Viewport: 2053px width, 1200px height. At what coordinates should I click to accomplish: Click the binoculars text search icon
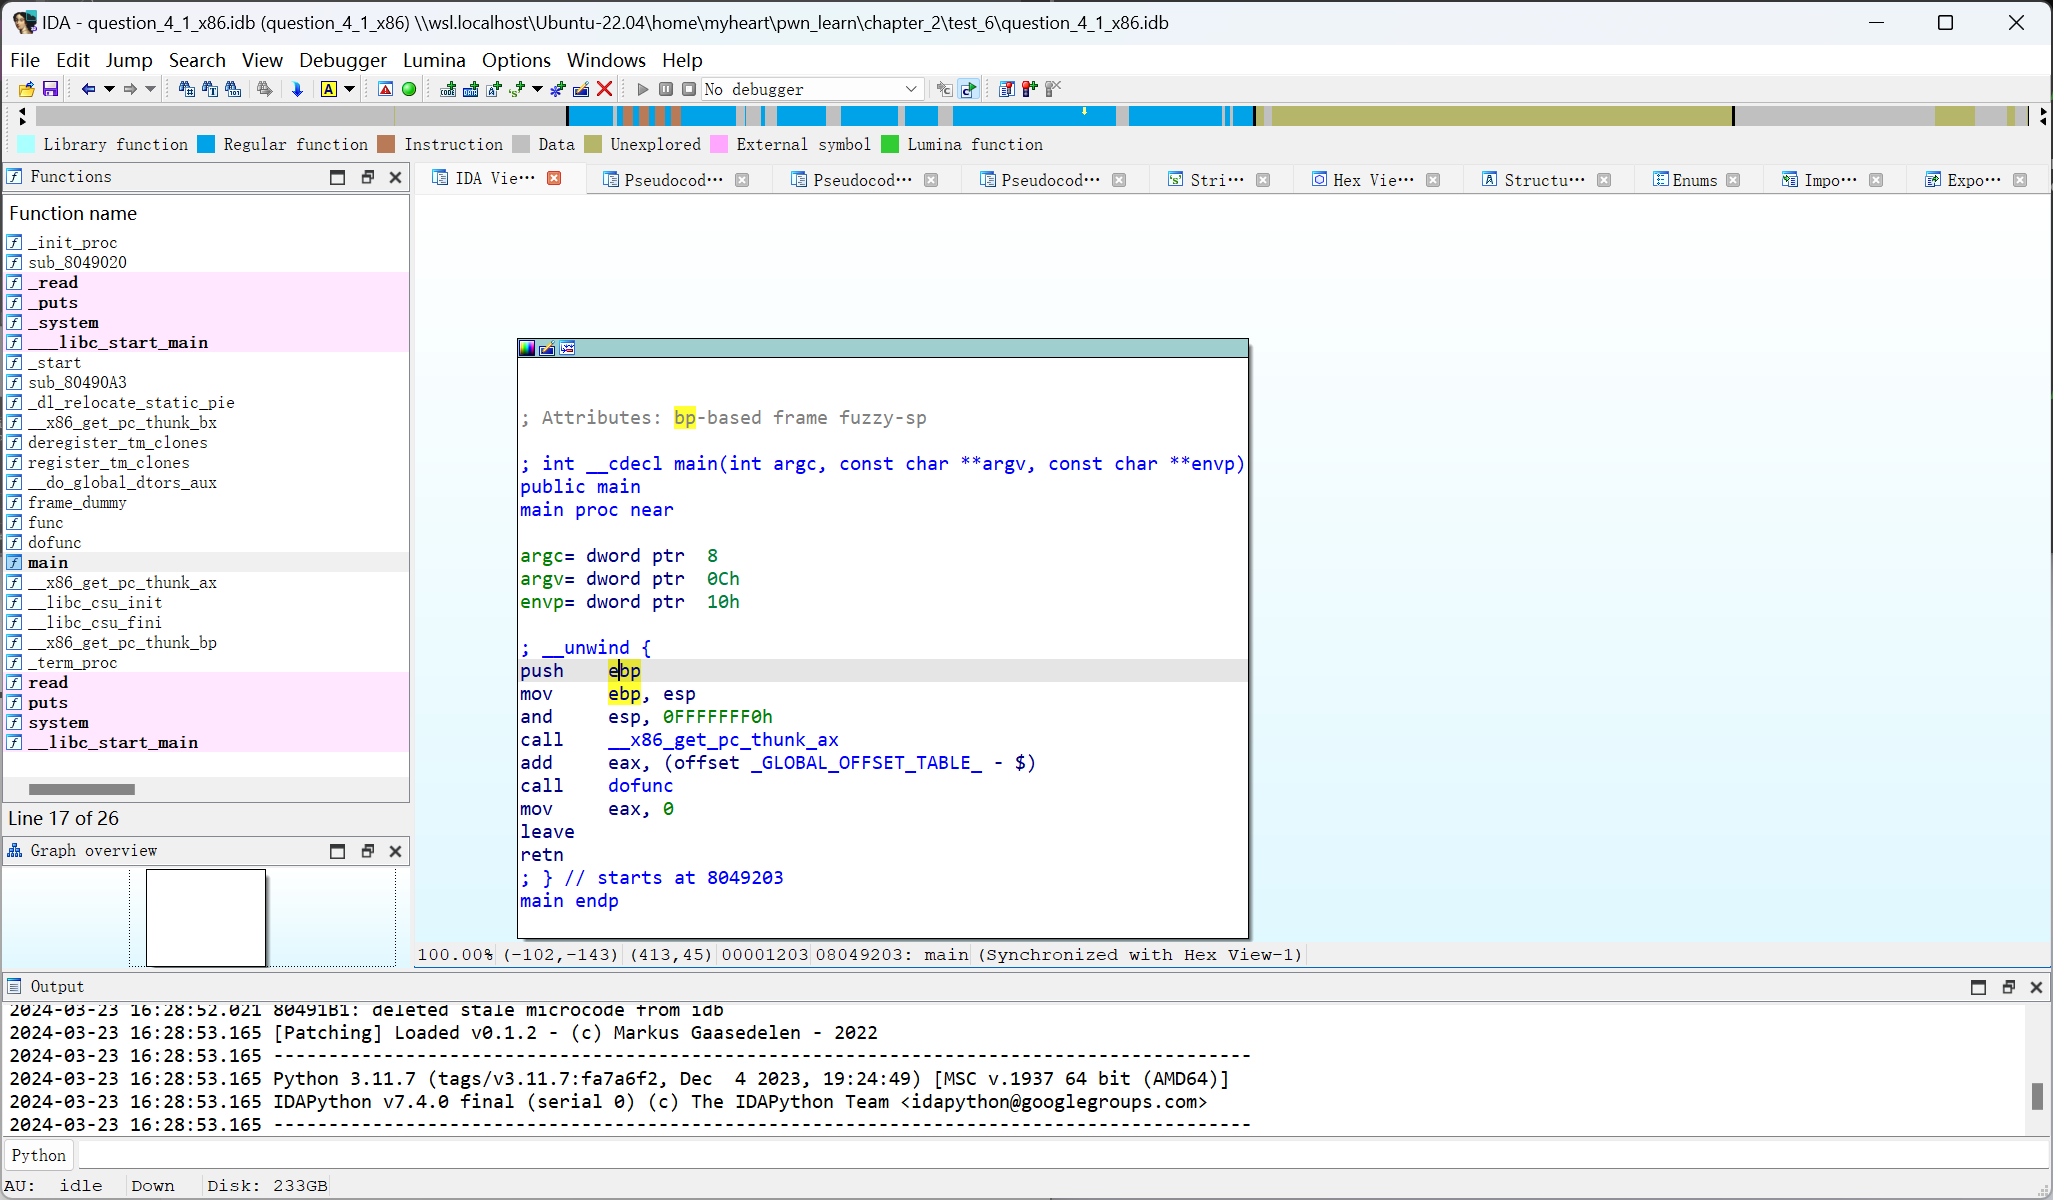point(210,89)
